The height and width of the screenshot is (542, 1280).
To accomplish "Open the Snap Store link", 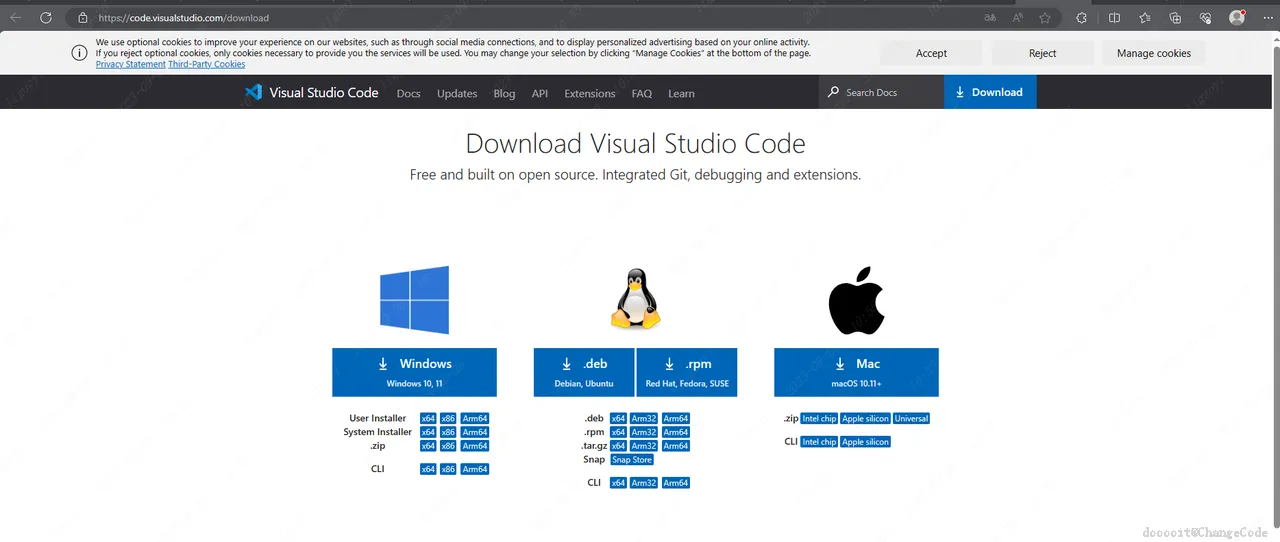I will point(632,460).
